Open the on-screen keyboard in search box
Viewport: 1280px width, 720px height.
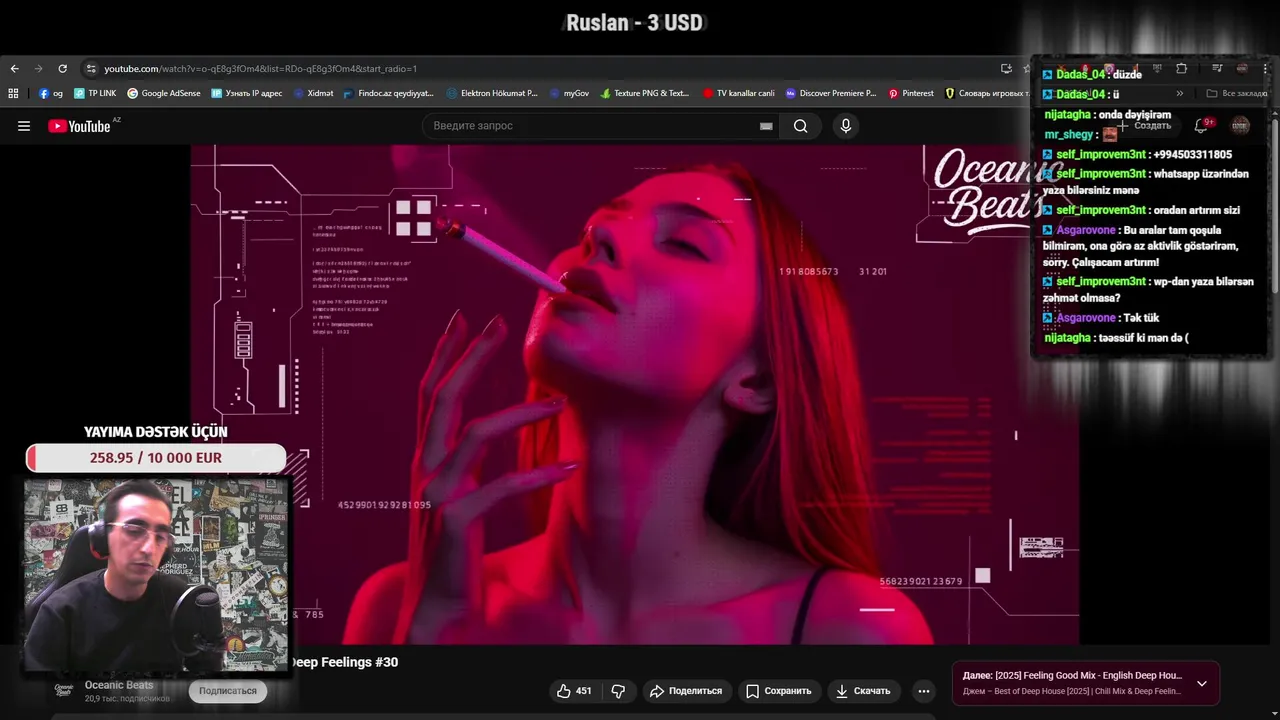click(x=766, y=126)
